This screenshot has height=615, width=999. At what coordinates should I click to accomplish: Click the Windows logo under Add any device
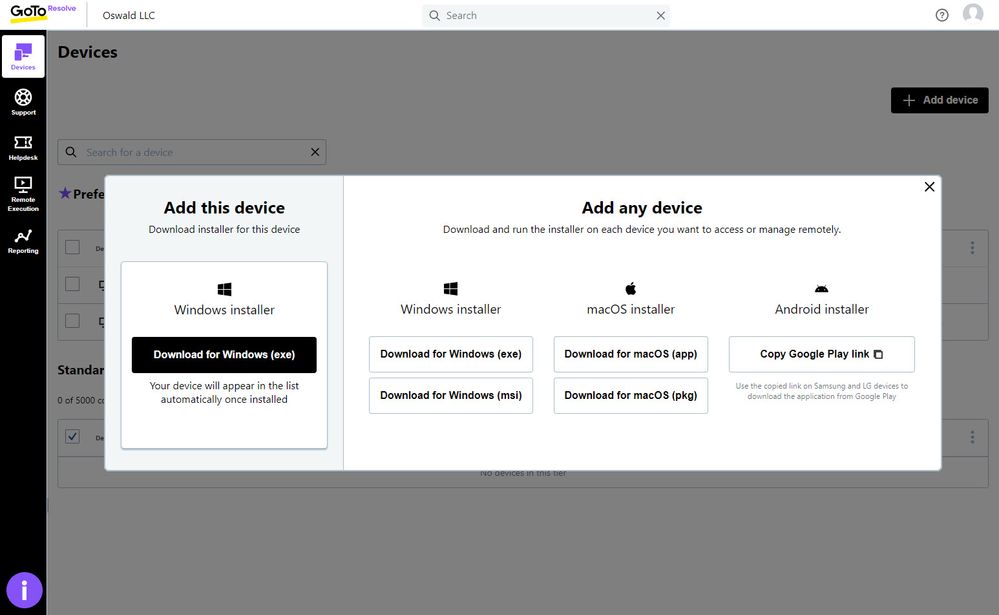tap(450, 289)
